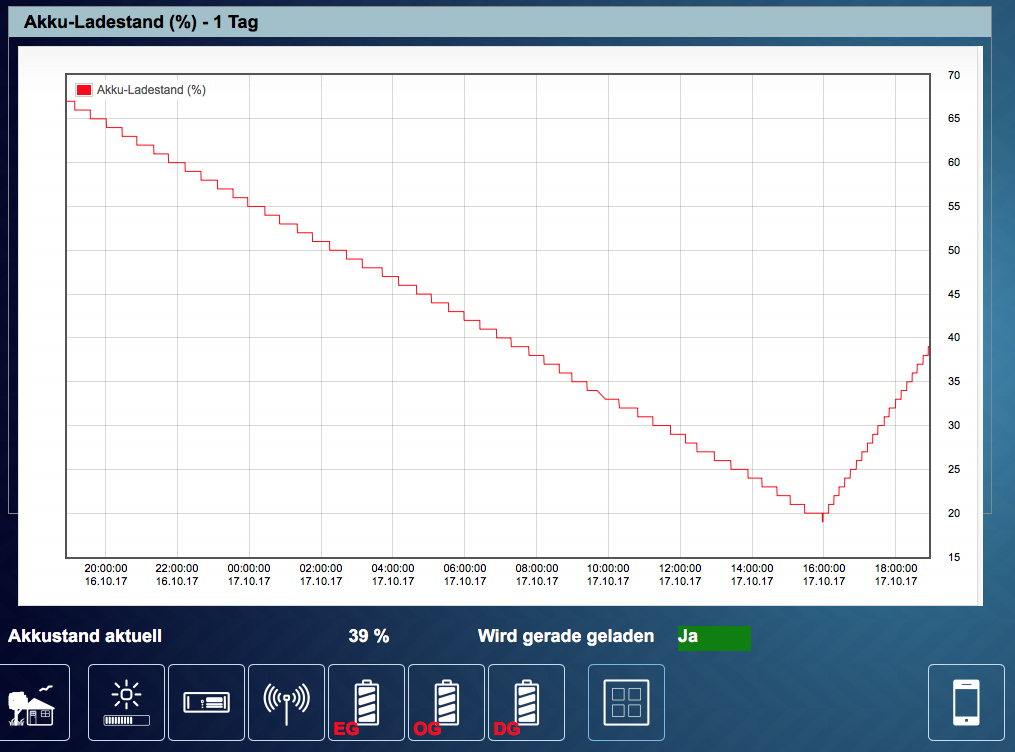The image size is (1015, 752).
Task: Open the sun brightness icon
Action: (126, 702)
